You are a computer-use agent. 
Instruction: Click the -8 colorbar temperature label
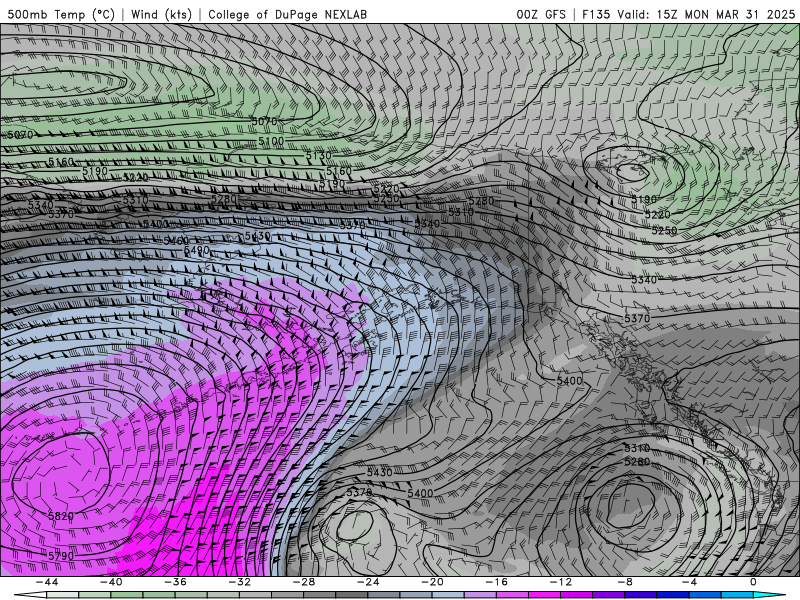pos(625,582)
